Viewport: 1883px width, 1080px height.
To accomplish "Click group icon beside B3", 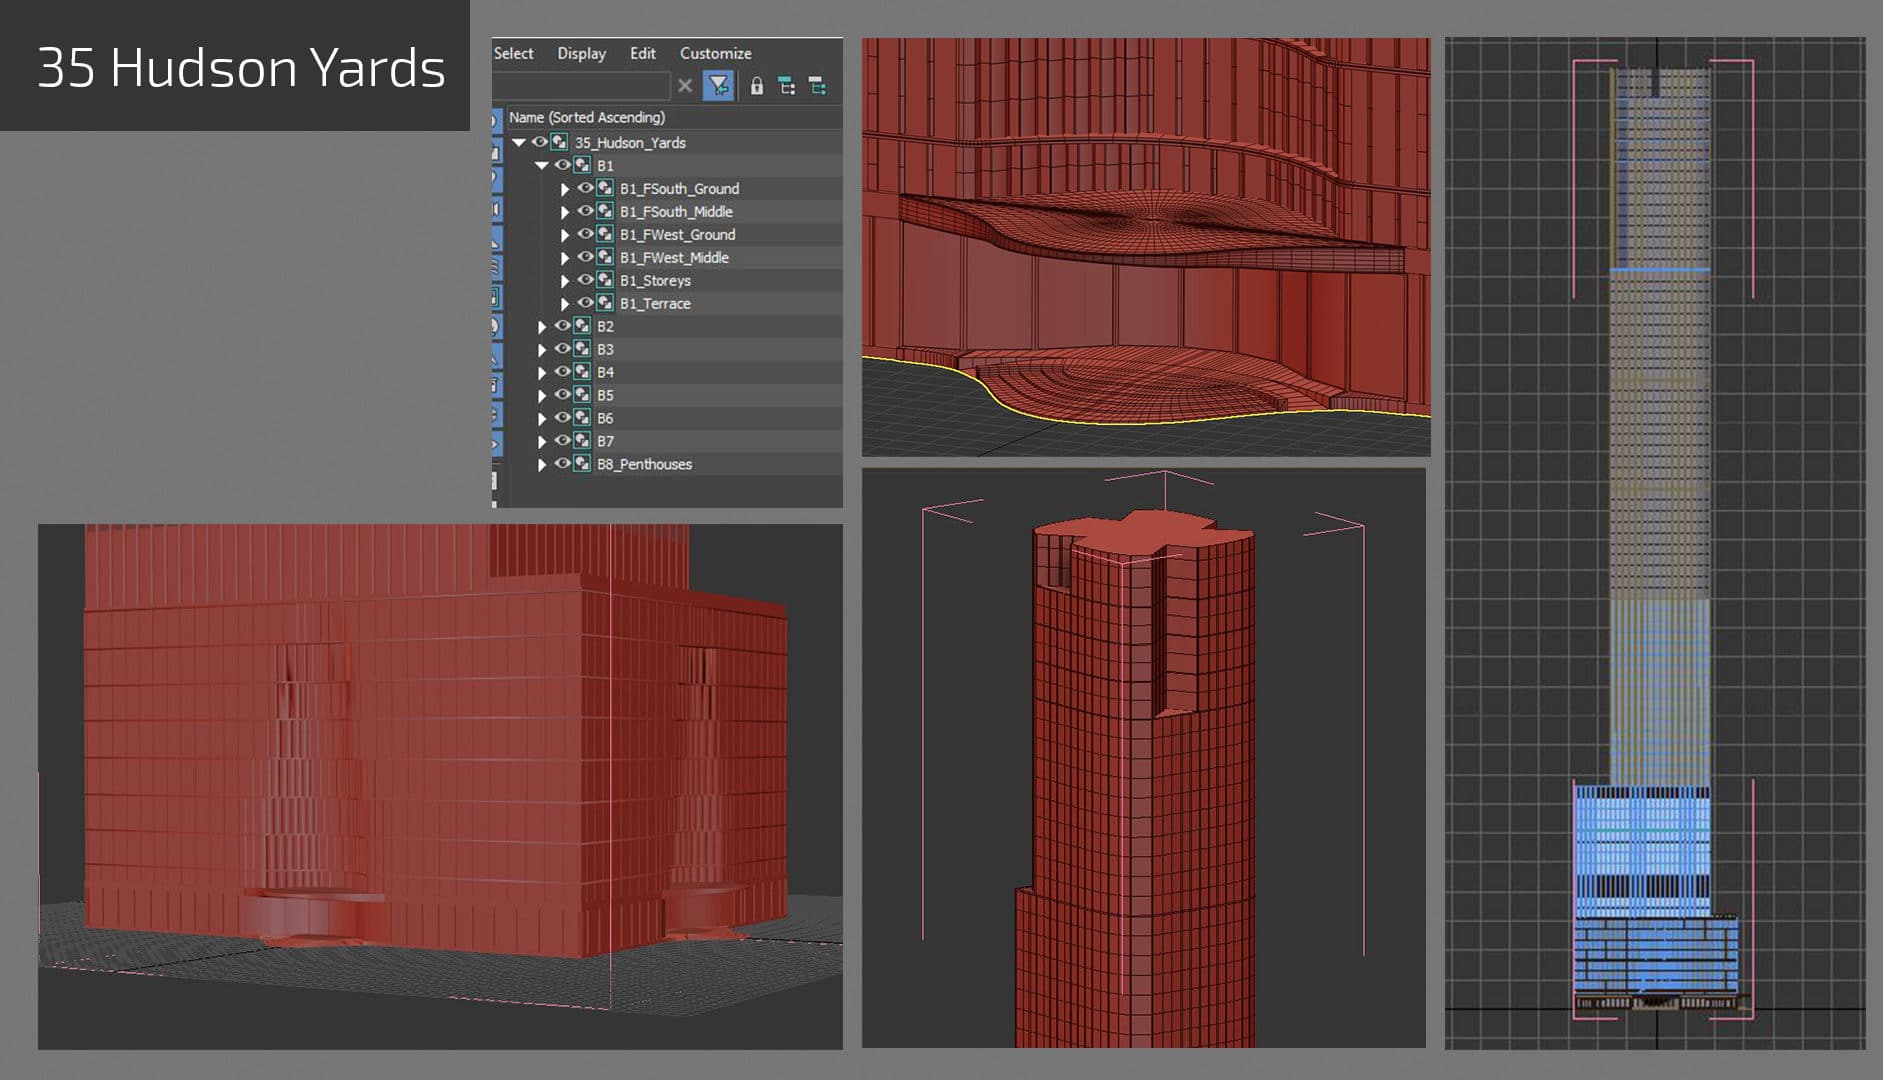I will click(583, 349).
